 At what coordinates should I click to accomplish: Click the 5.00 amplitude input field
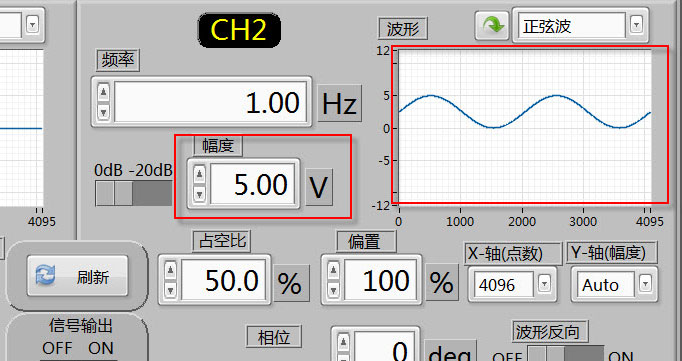252,184
